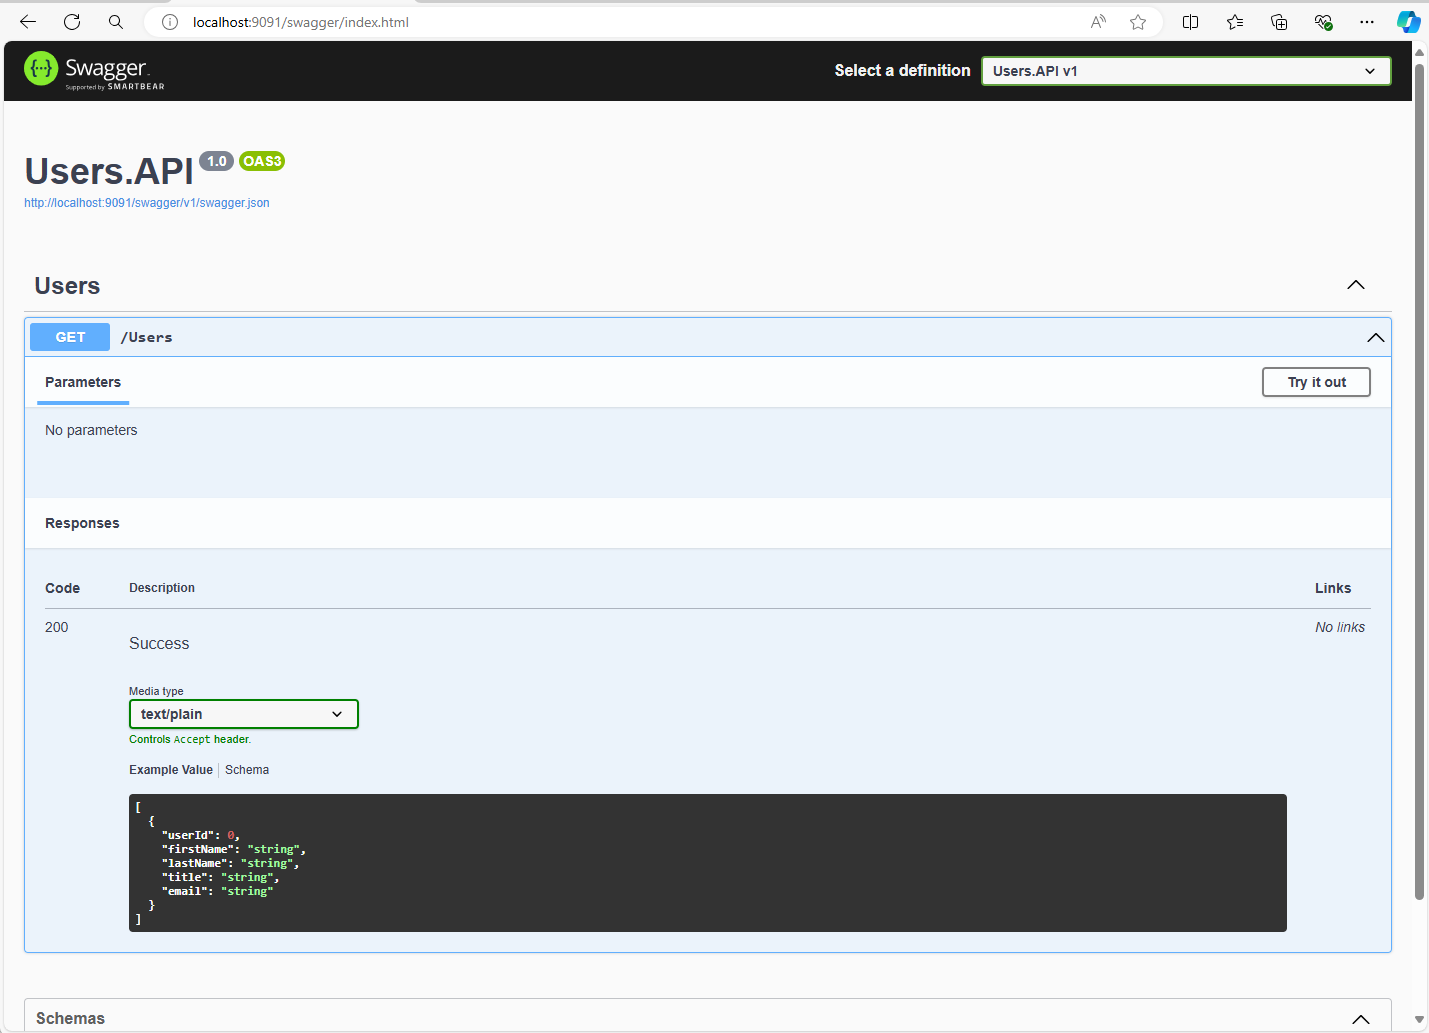
Task: Click the 1.0 version badge
Action: click(x=216, y=161)
